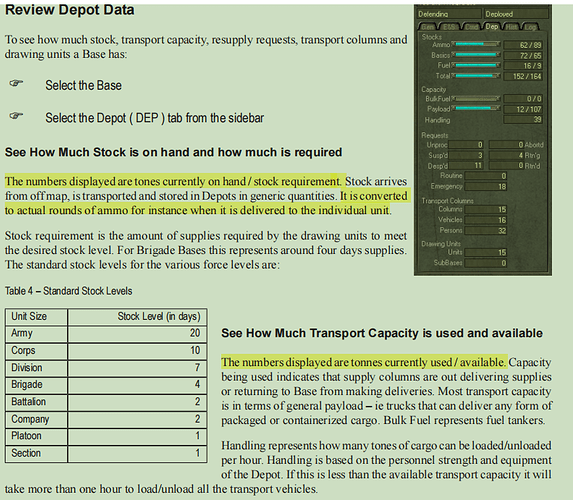Click the Deployed status field

(516, 14)
